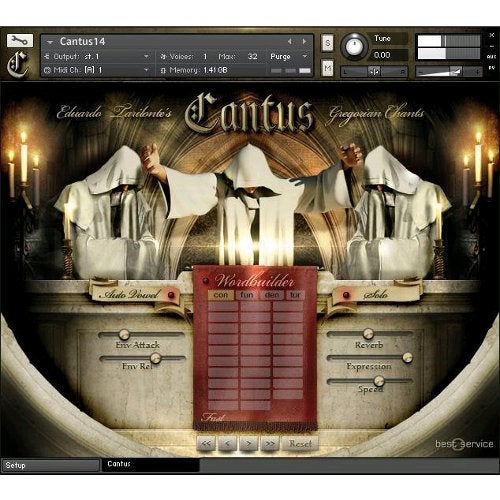Screen dimensions: 500x500
Task: Click the 'Fast' label in Wordbuilder
Action: pos(214,417)
